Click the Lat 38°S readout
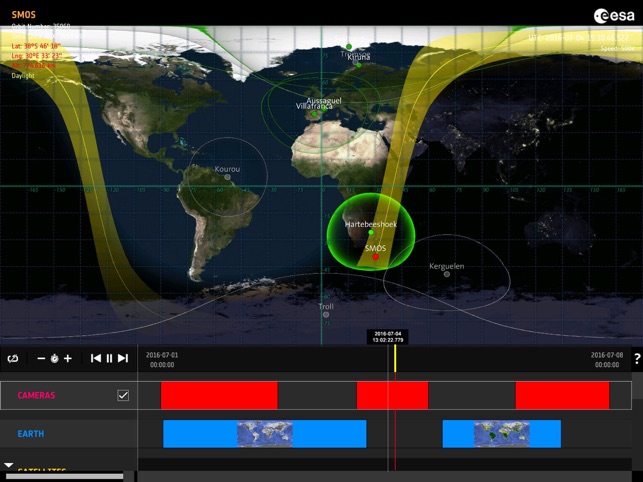 click(36, 46)
